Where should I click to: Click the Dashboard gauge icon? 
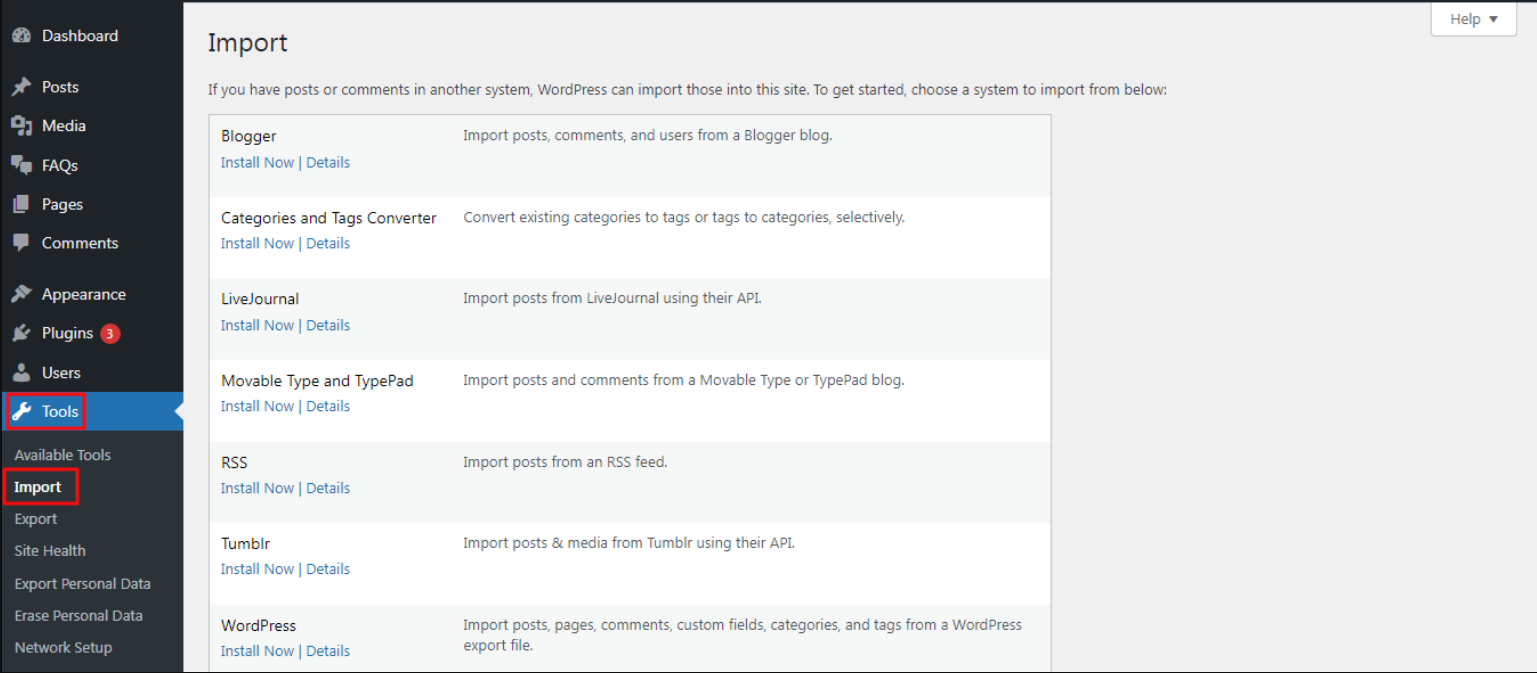21,36
